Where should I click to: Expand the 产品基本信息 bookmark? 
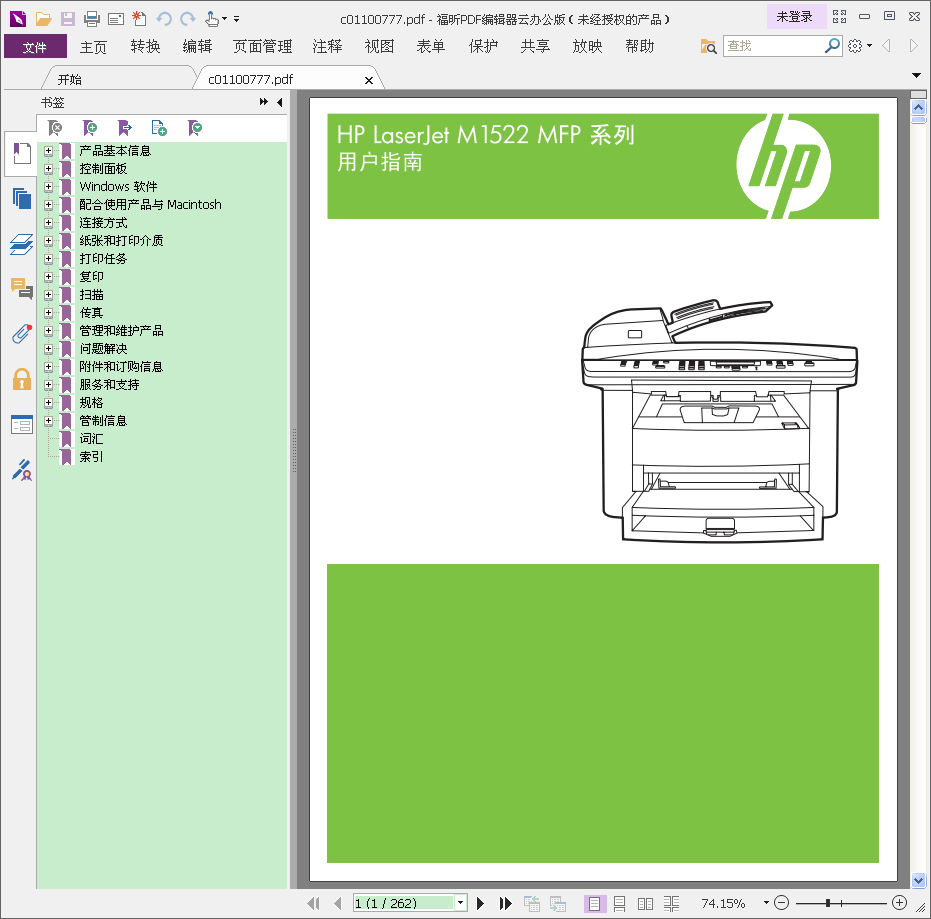click(49, 151)
